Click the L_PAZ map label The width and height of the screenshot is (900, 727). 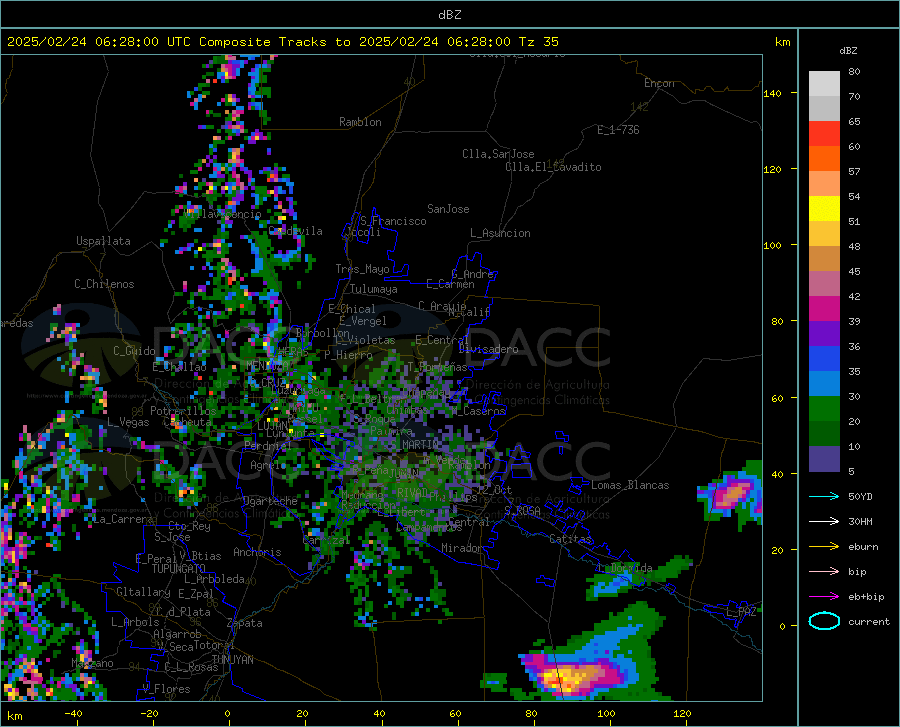741,612
